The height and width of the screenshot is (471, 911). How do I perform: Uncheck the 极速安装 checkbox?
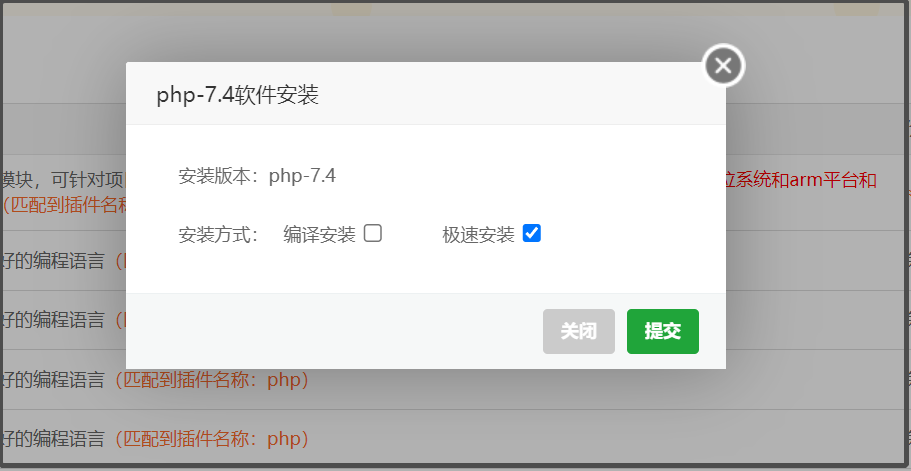point(532,233)
